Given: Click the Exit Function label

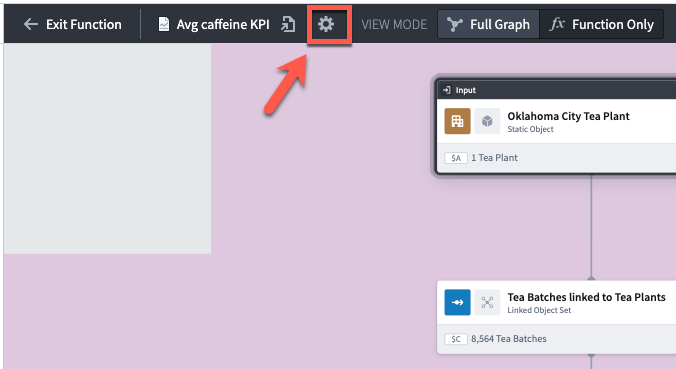Looking at the screenshot, I should pyautogui.click(x=84, y=25).
